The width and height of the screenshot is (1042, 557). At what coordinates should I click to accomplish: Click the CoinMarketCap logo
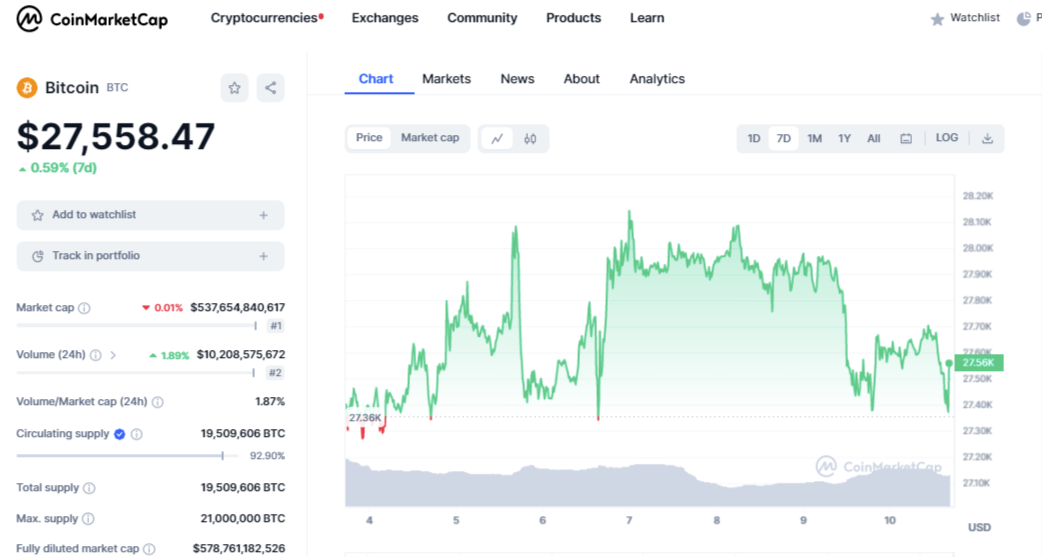tap(92, 19)
